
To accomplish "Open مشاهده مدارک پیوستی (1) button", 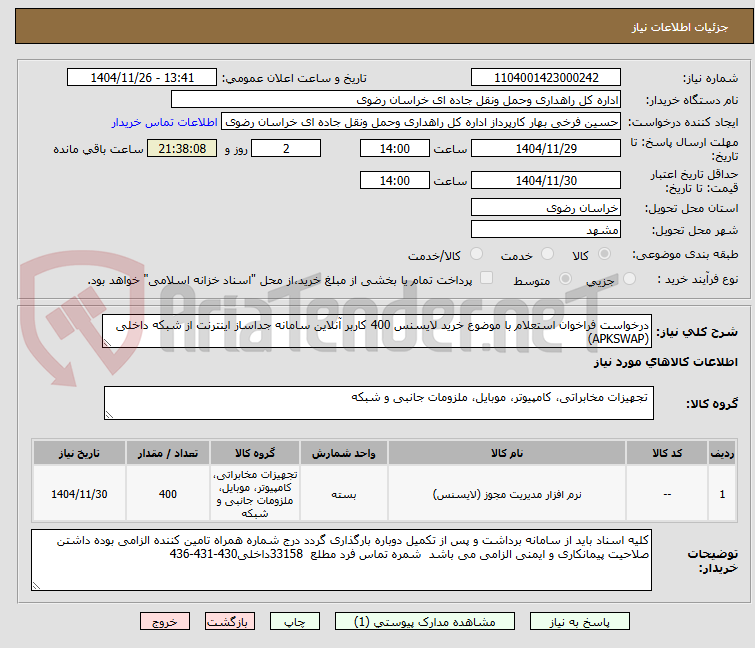I will click(x=425, y=622).
